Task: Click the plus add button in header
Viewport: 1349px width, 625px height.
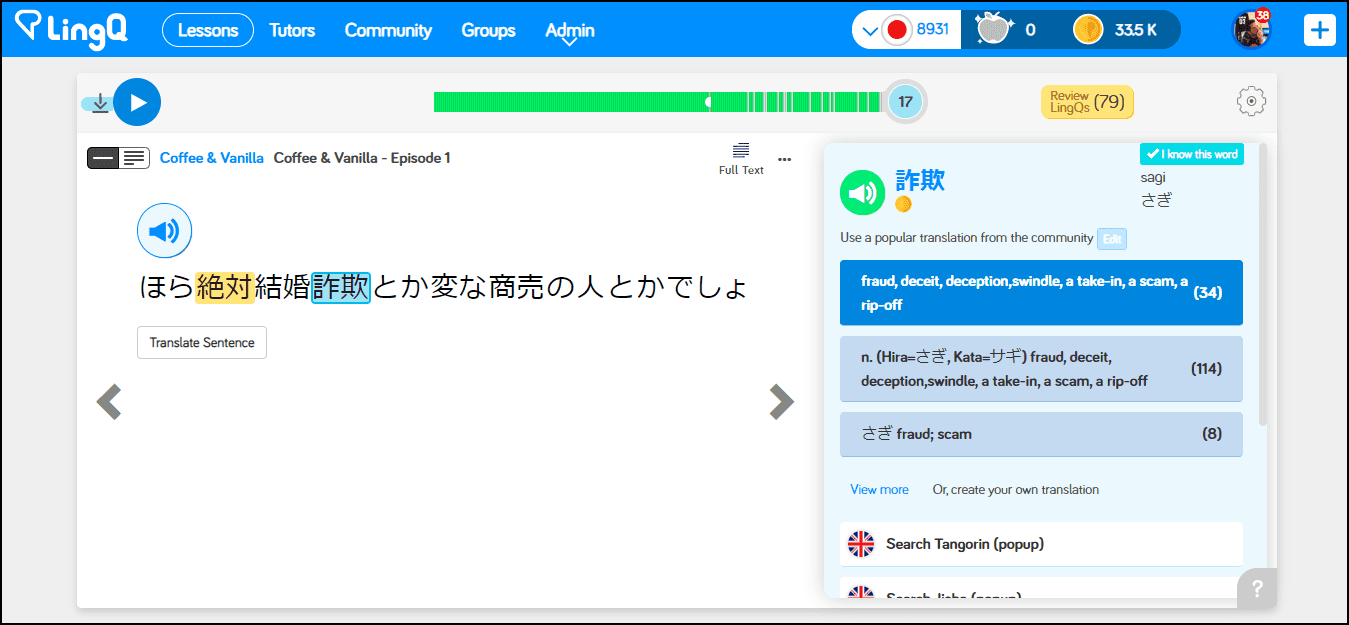Action: 1320,30
